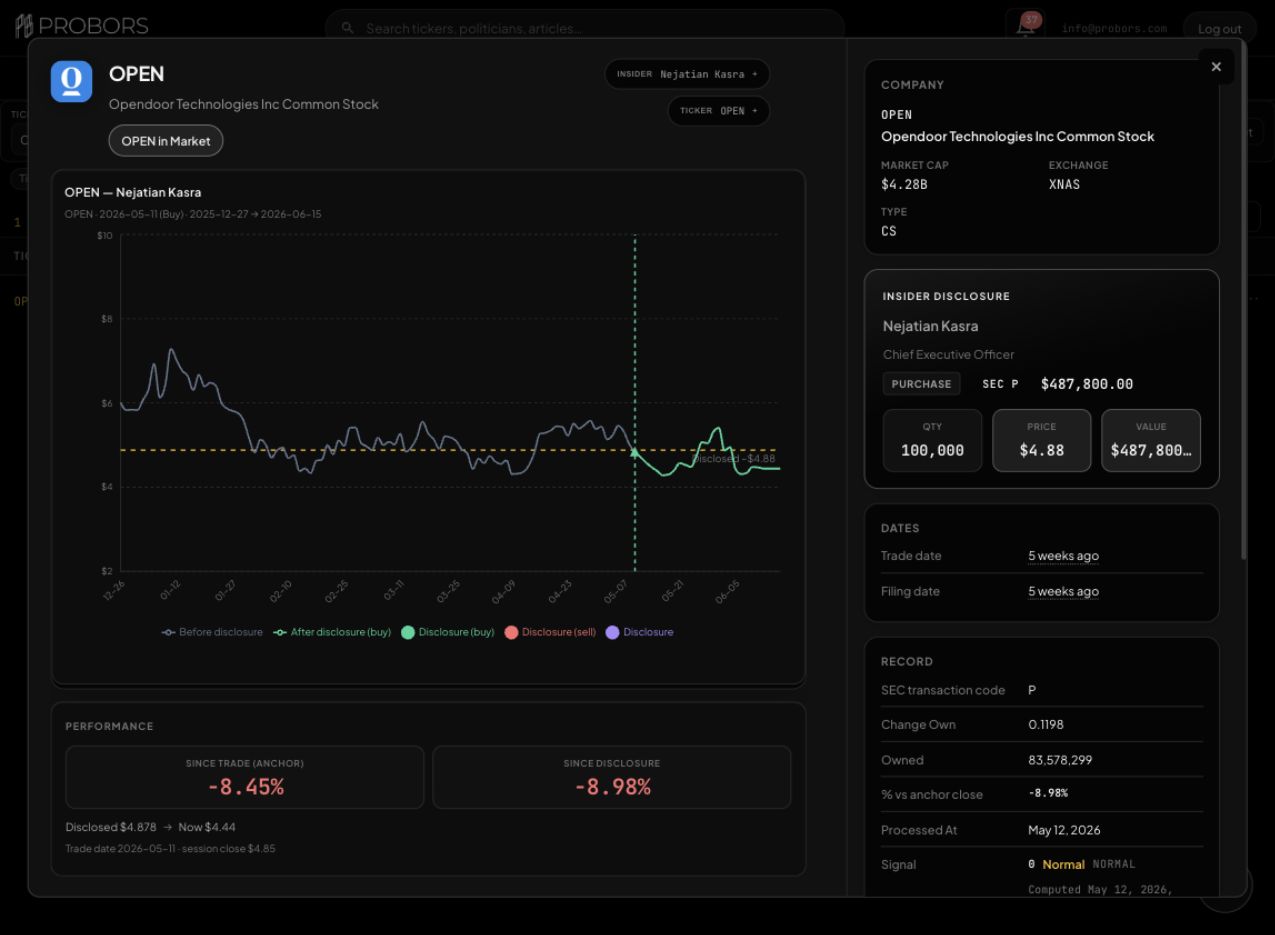
Task: Toggle the Before disclosure legend series
Action: coord(213,632)
